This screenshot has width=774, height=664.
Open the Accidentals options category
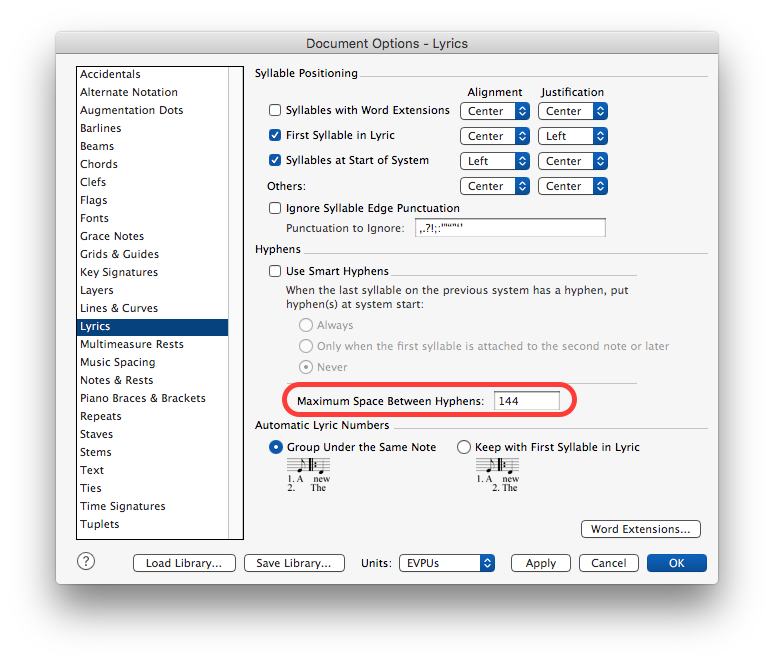pyautogui.click(x=110, y=74)
